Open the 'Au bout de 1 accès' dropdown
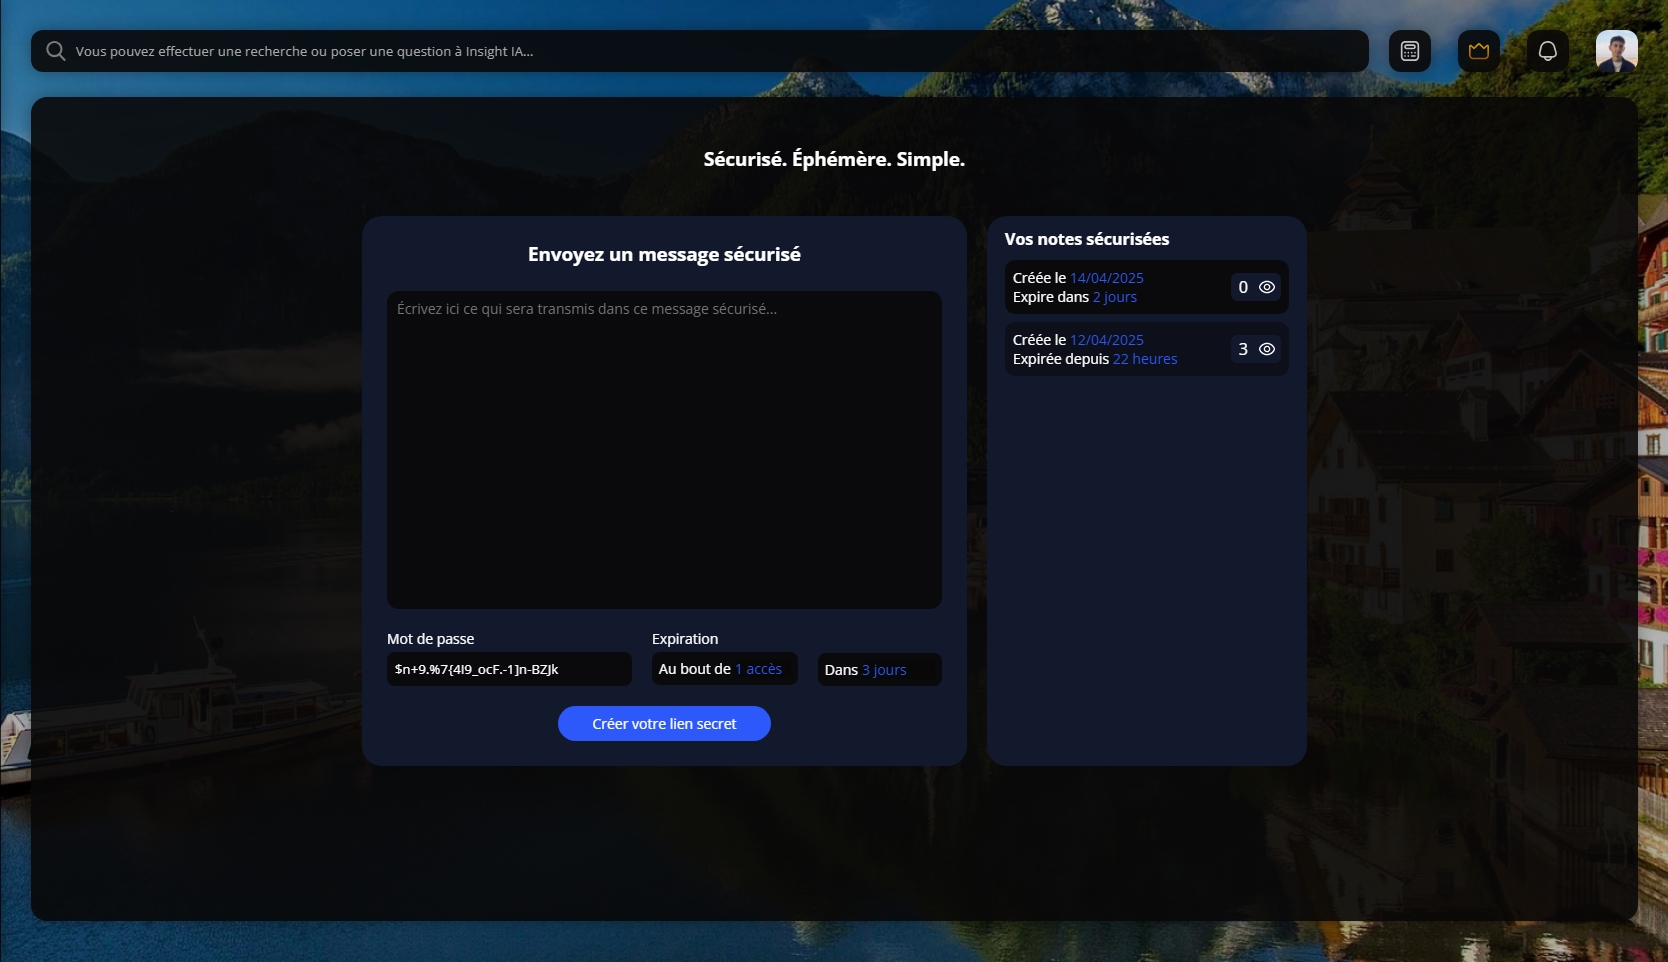 click(x=724, y=669)
